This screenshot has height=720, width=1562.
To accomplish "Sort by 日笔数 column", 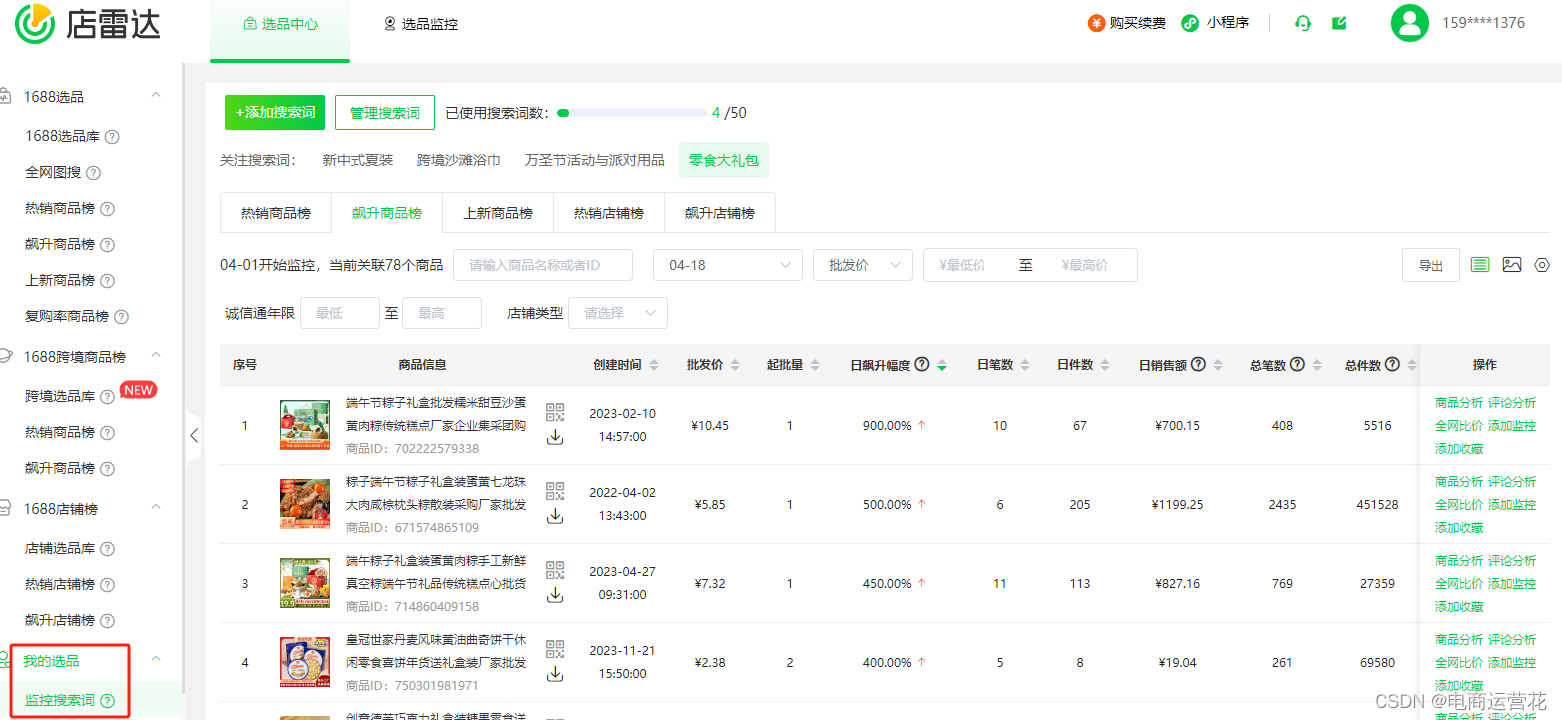I will click(1025, 365).
